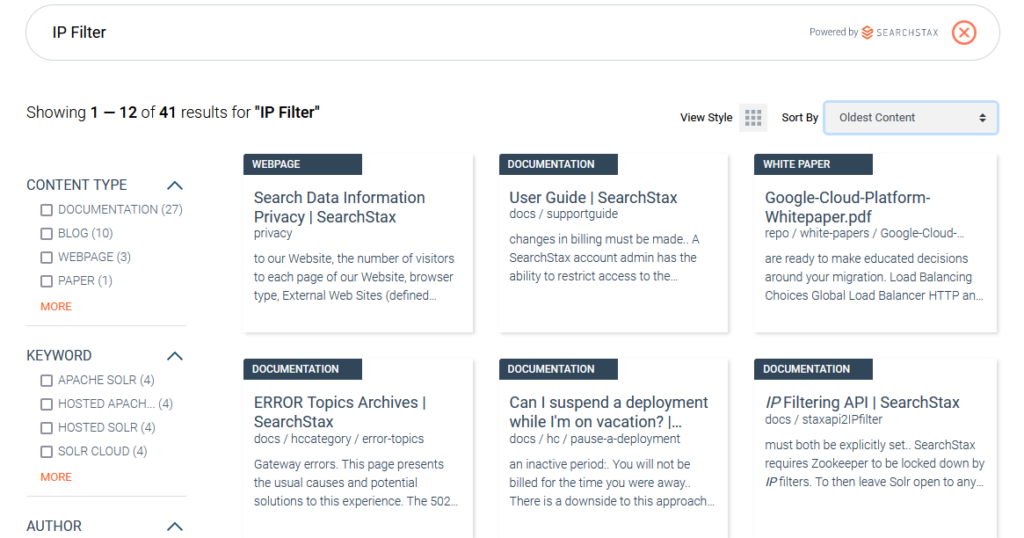Select the Solr Cloud keyword checkbox
This screenshot has height=538, width=1024.
point(46,451)
